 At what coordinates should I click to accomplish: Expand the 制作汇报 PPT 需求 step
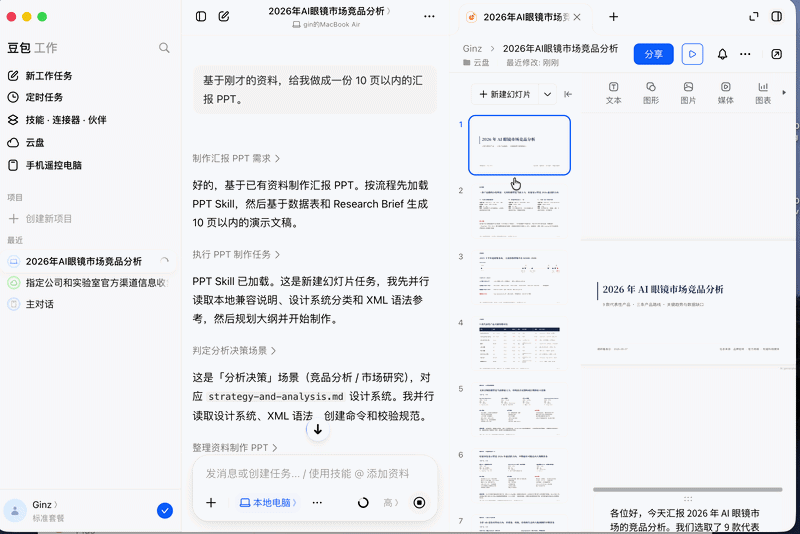[236, 159]
